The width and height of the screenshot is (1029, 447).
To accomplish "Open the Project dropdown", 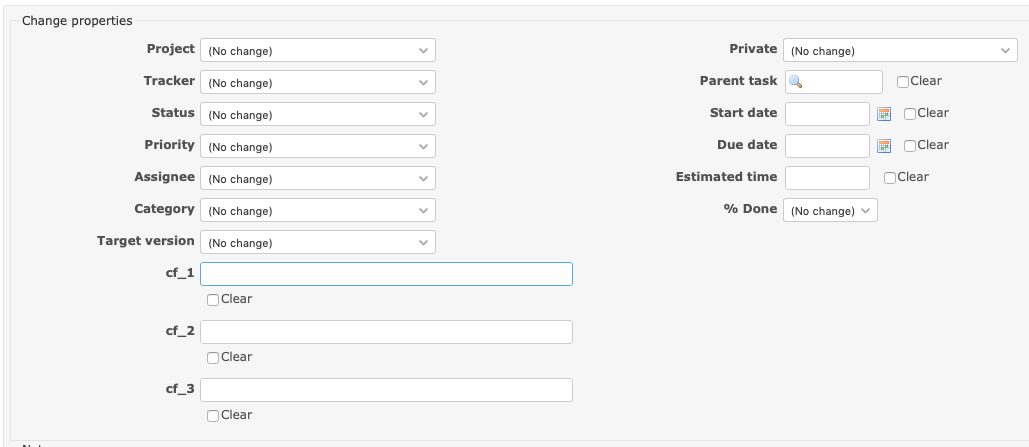I will (x=318, y=50).
